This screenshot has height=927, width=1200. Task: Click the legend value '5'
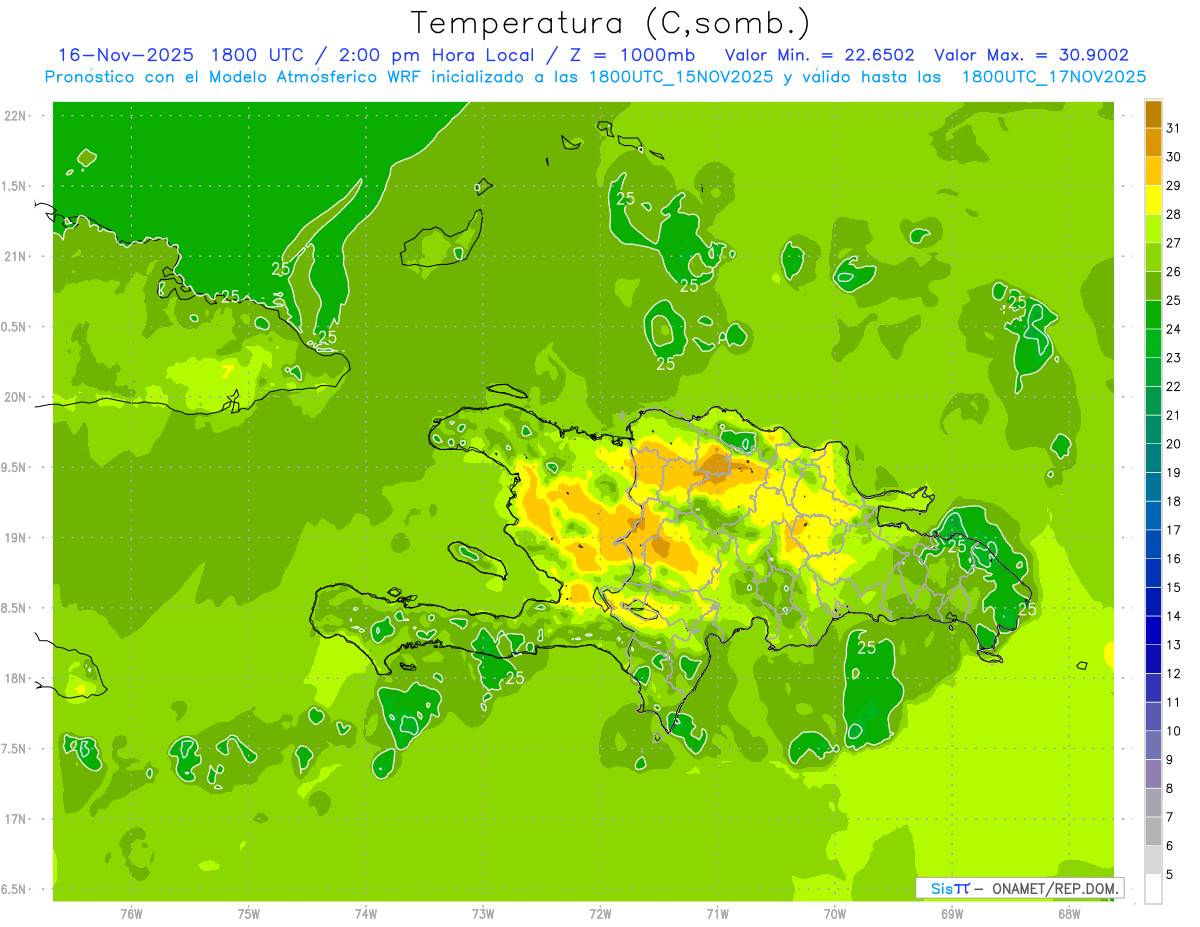1169,874
